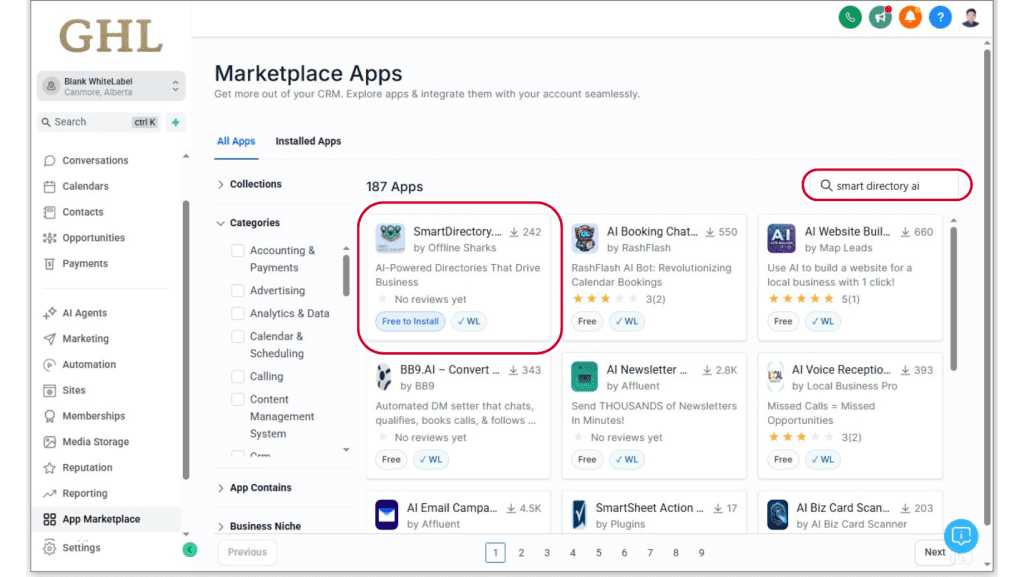Viewport: 1024px width, 577px height.
Task: Open the orange notifications bell
Action: (910, 17)
